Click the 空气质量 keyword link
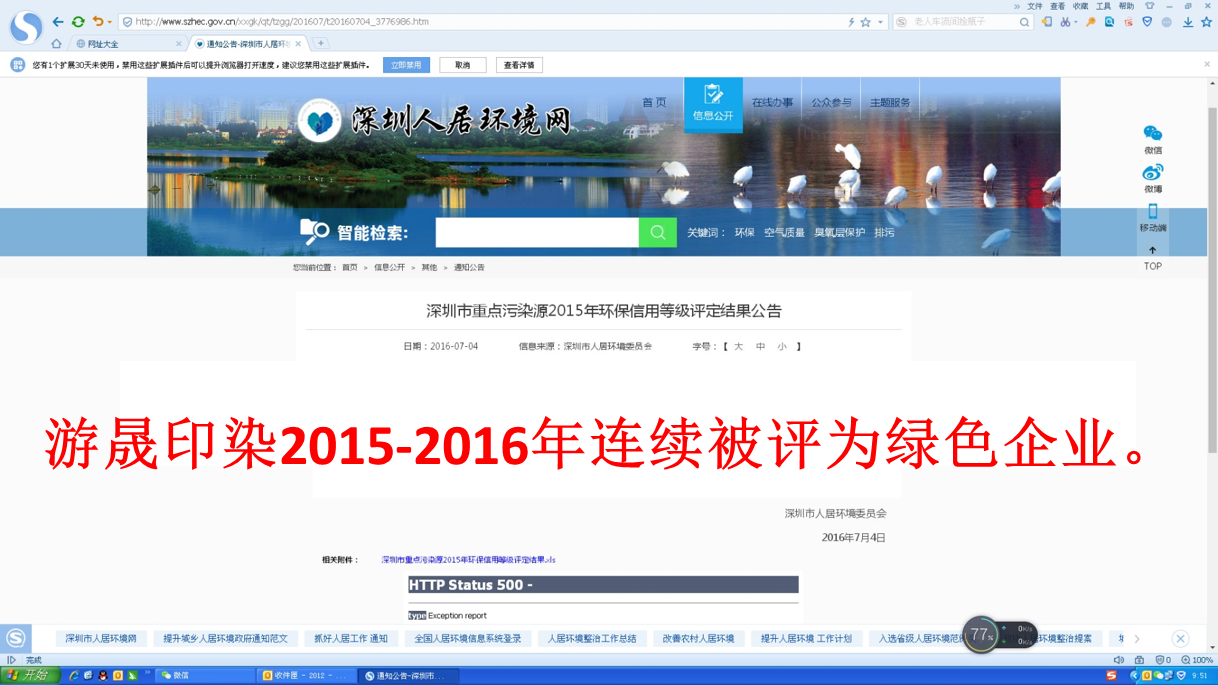Image resolution: width=1218 pixels, height=685 pixels. coord(784,233)
